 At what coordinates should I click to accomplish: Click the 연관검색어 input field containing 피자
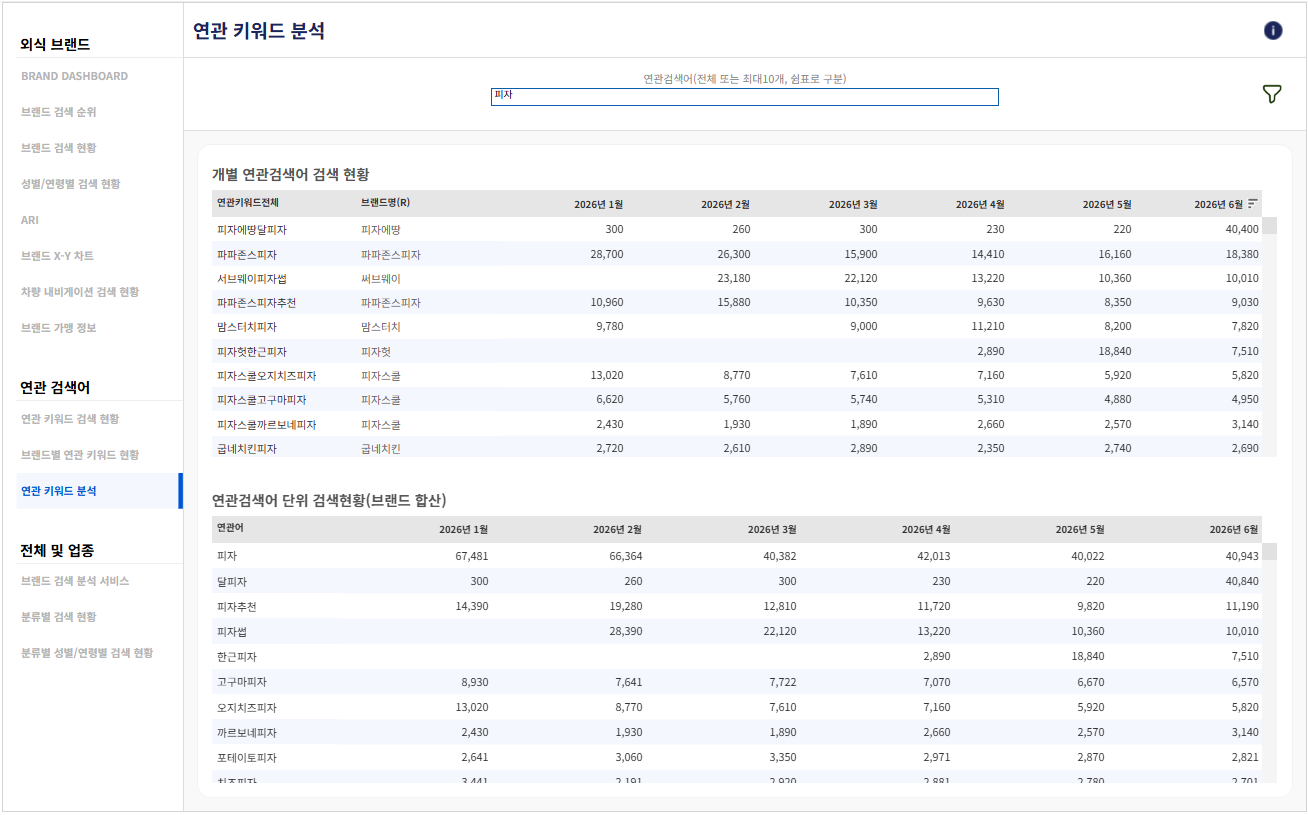point(744,96)
